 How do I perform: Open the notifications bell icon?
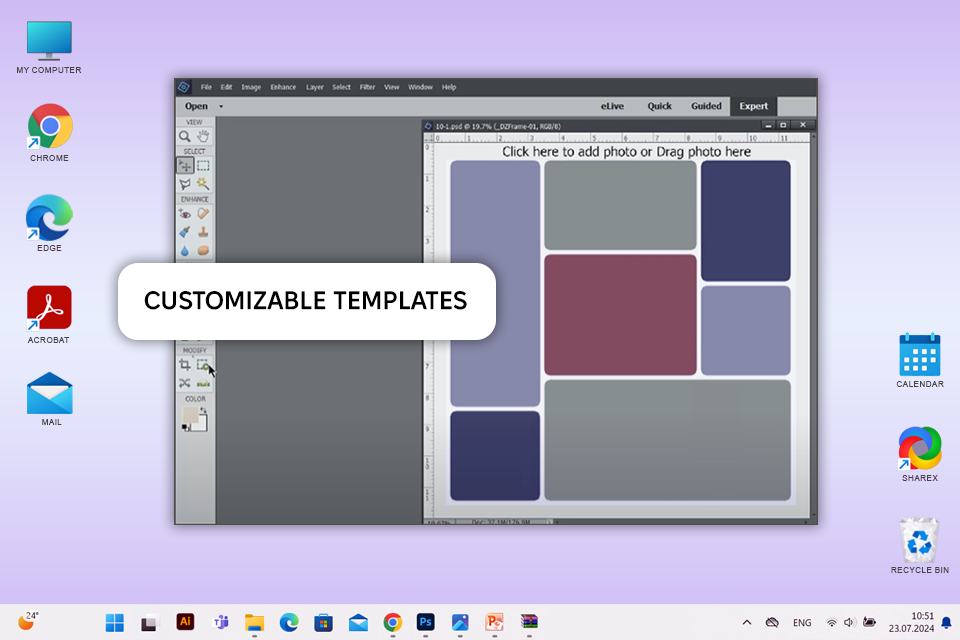point(946,623)
